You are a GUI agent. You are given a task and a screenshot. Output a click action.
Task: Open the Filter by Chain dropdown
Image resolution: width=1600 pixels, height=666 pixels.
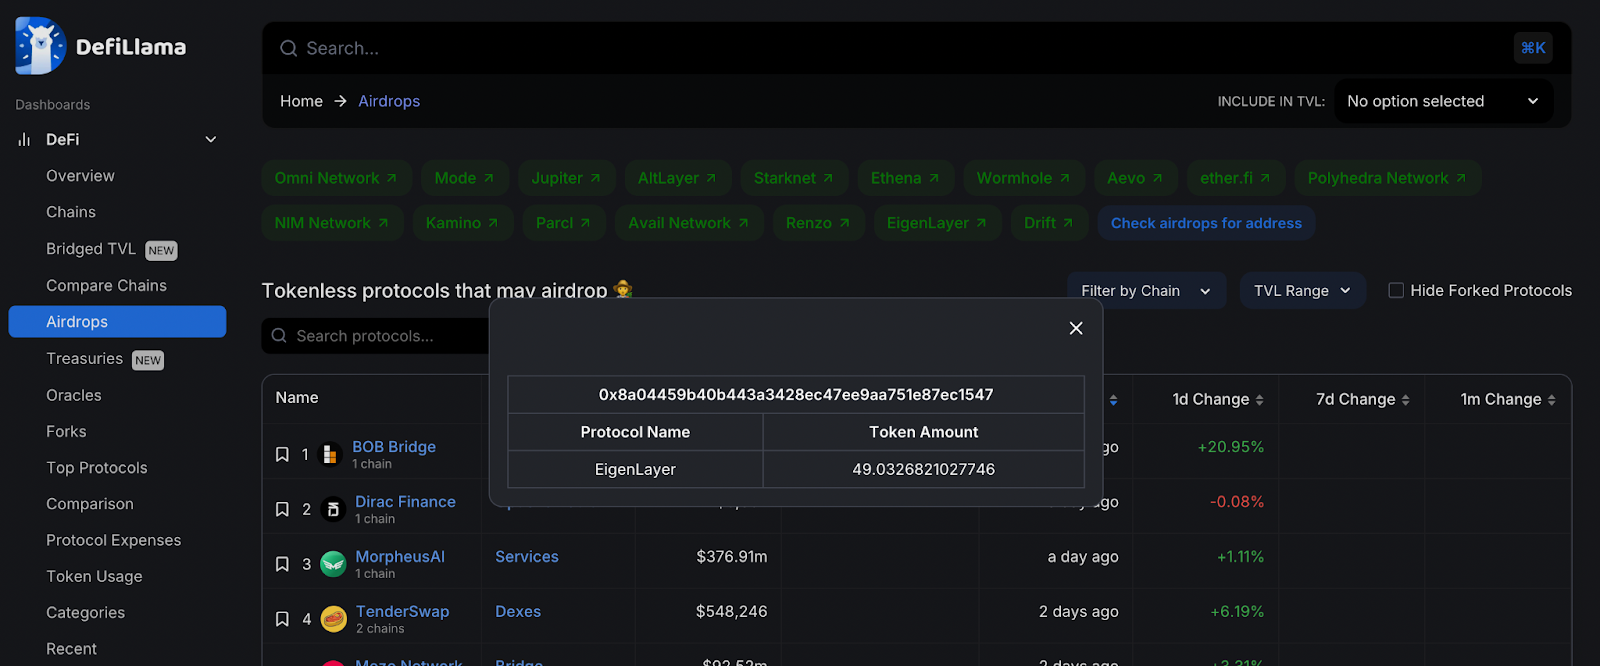[x=1146, y=291]
